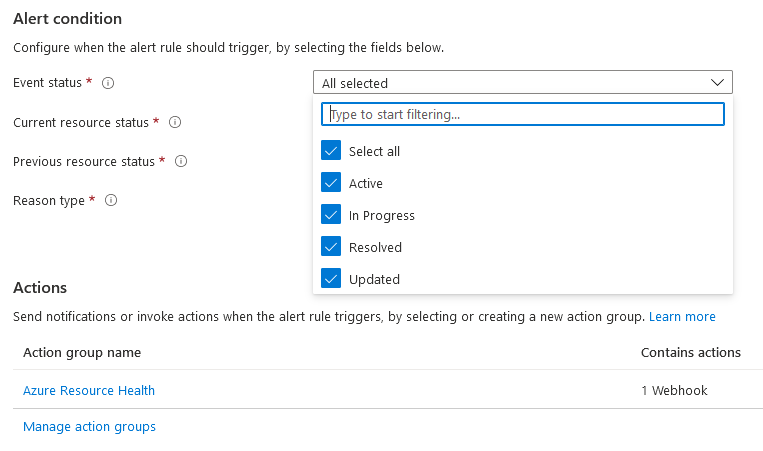Toggle the Active checkbox
Image resolution: width=763 pixels, height=451 pixels.
331,182
